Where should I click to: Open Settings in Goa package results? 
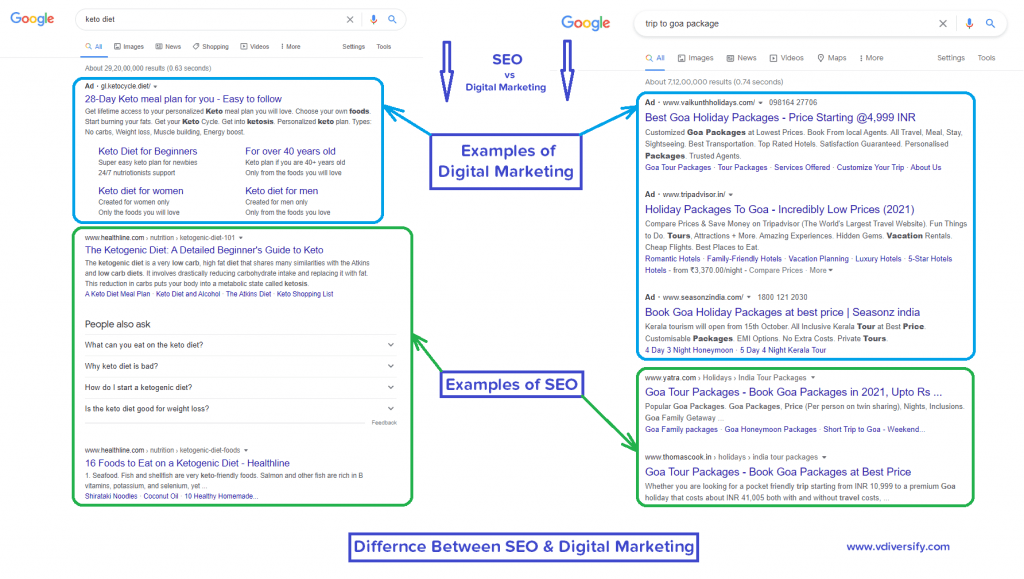(x=951, y=58)
